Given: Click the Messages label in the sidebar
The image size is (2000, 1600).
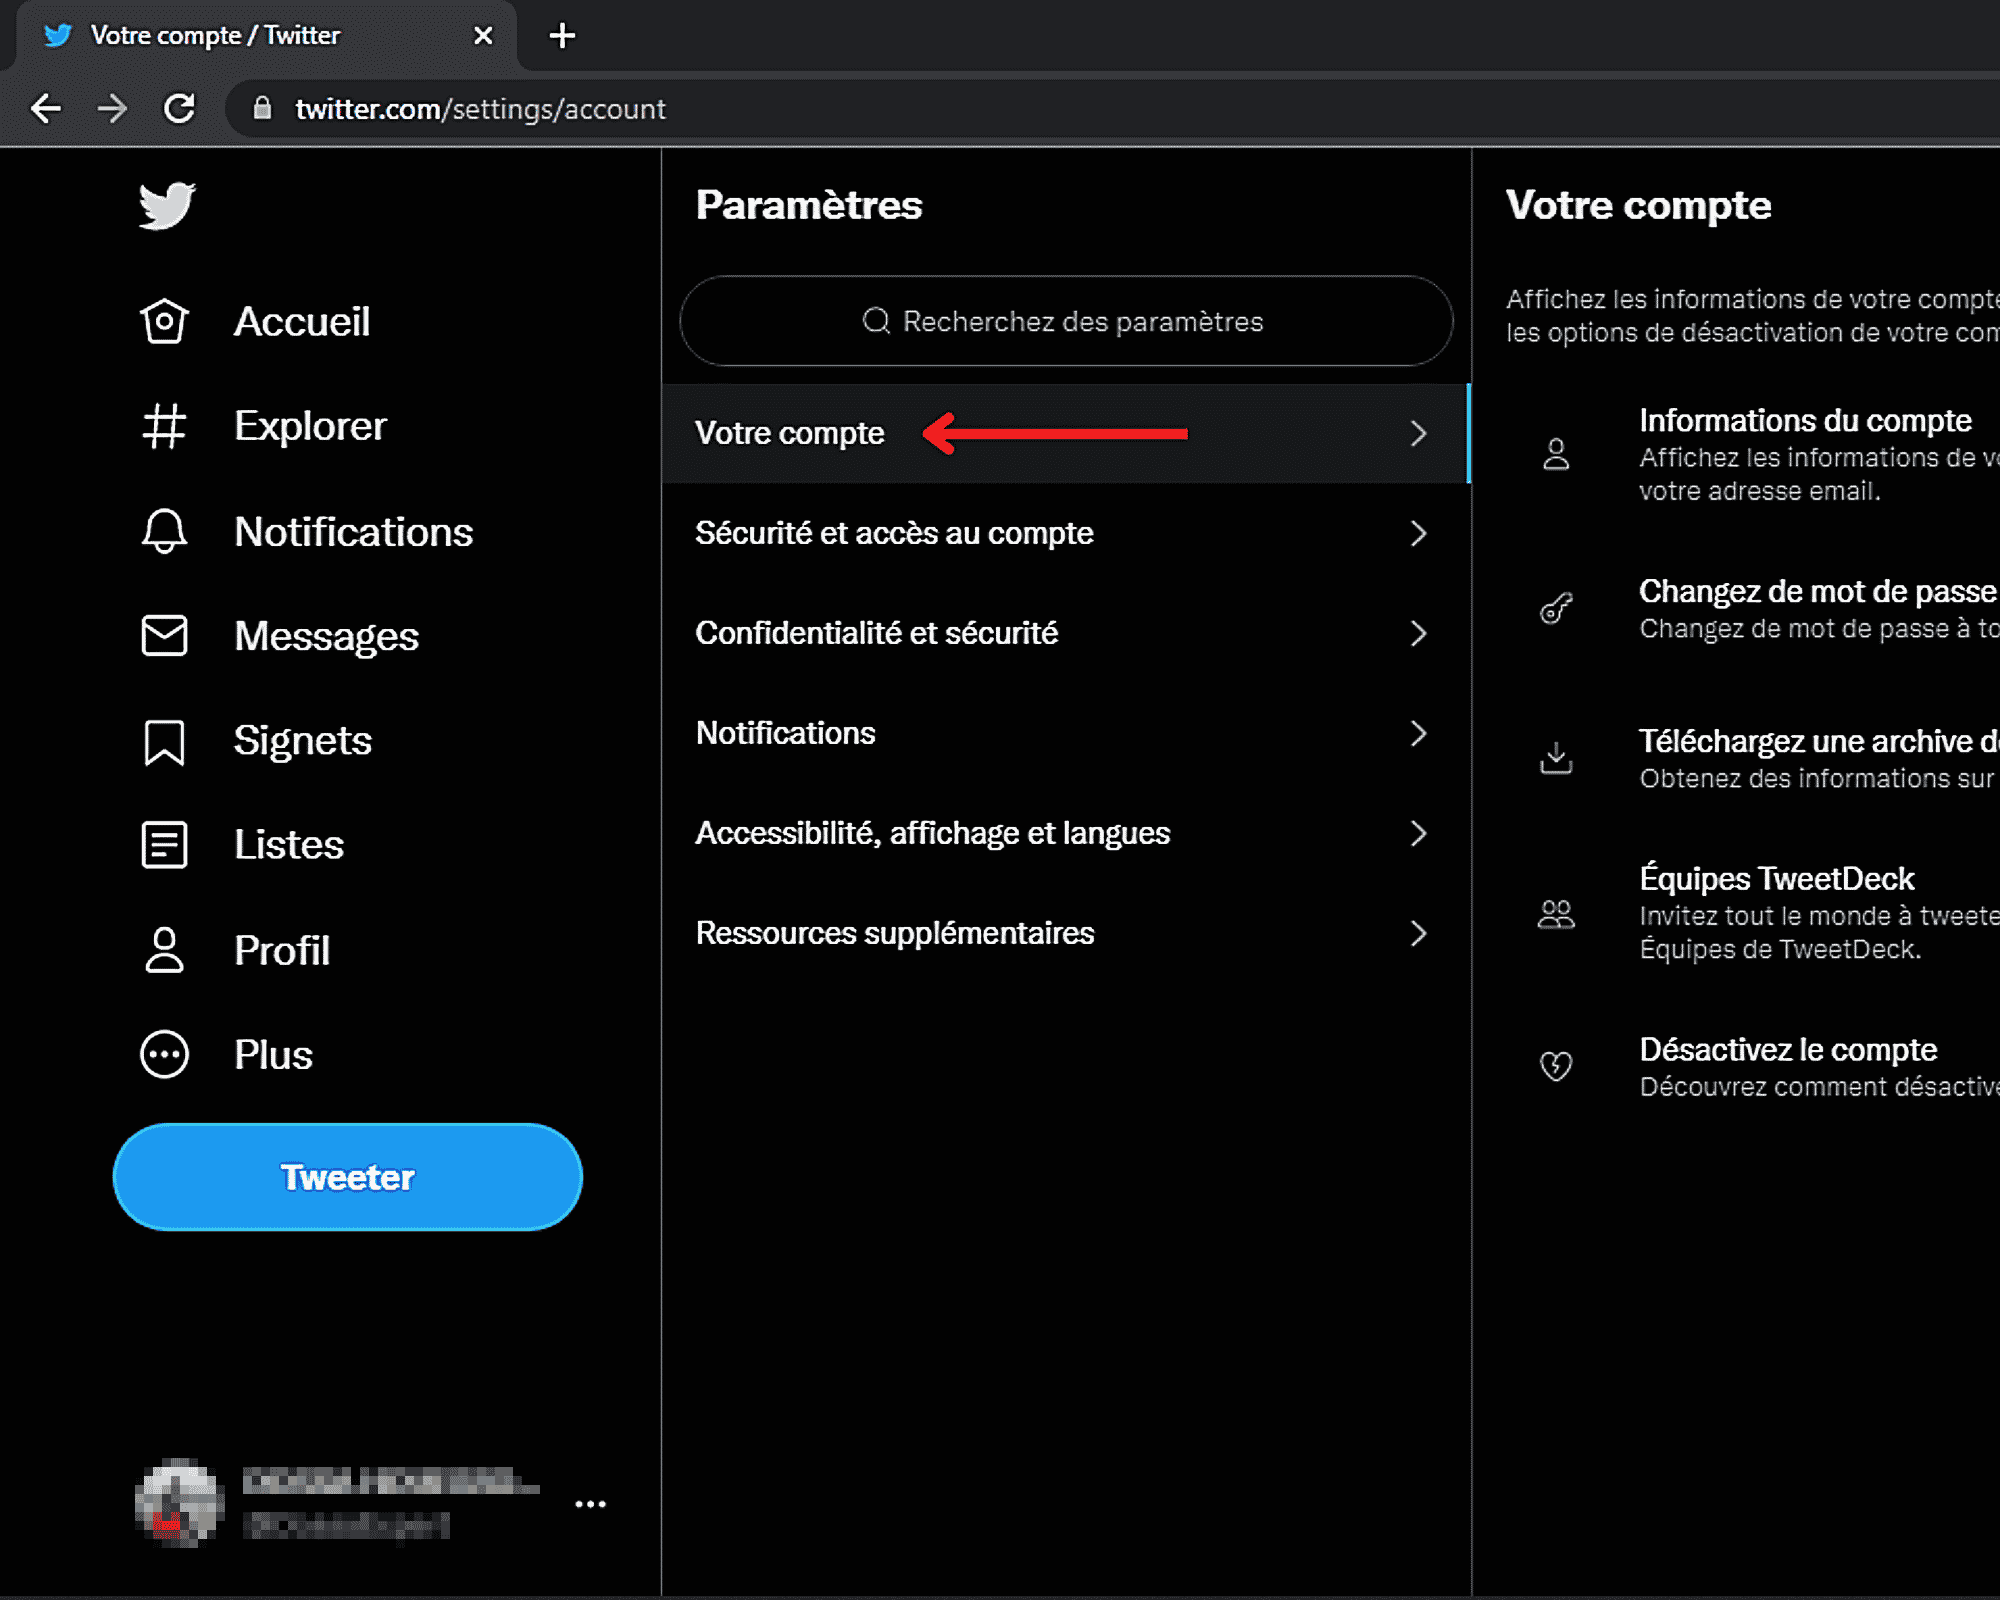Looking at the screenshot, I should 326,636.
